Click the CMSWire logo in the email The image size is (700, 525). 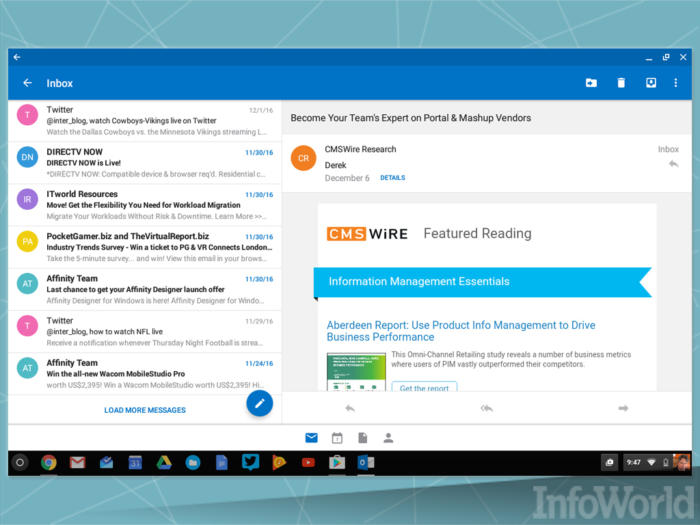[x=367, y=233]
